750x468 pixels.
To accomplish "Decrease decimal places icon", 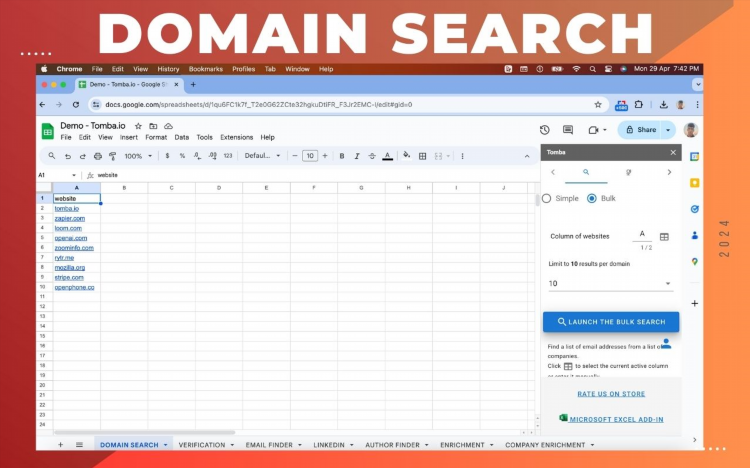I will point(197,156).
